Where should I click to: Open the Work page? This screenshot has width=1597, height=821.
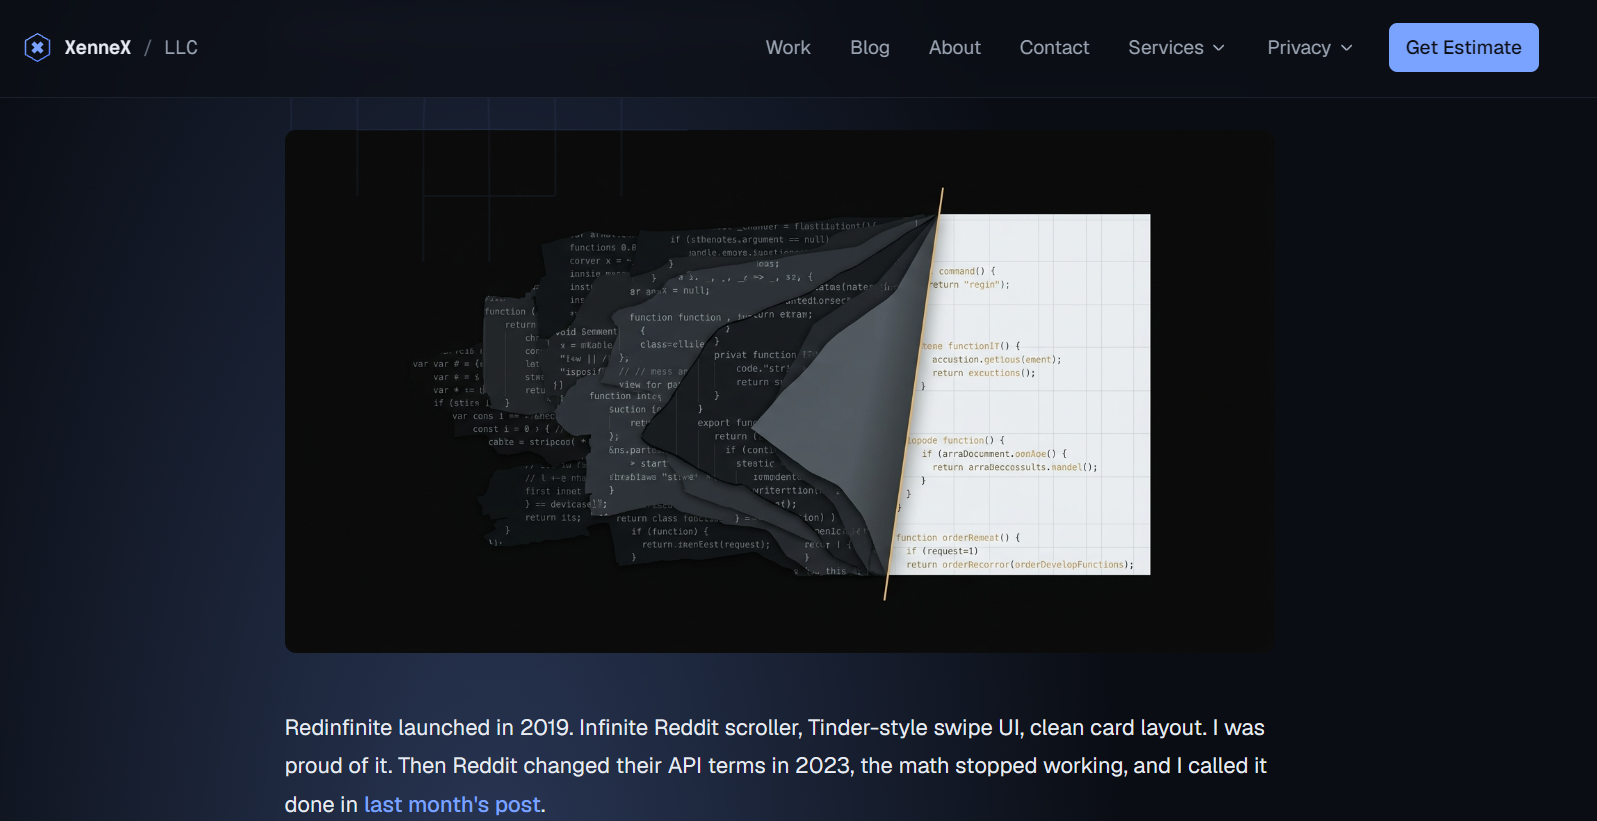click(788, 47)
